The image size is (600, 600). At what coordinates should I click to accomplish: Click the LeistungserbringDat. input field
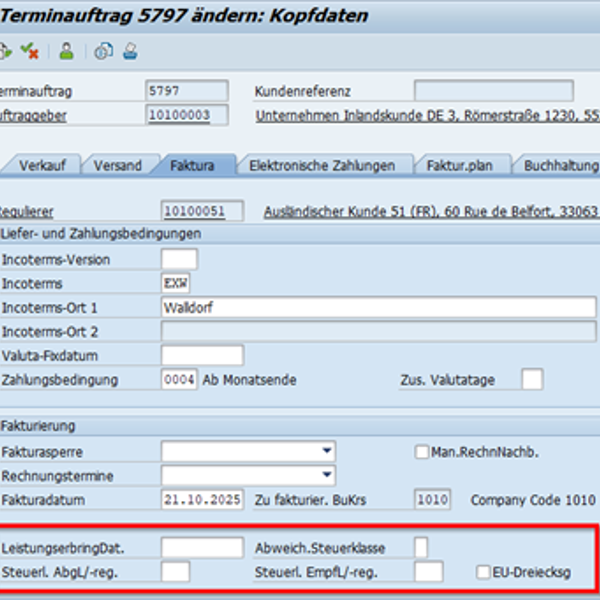[202, 548]
